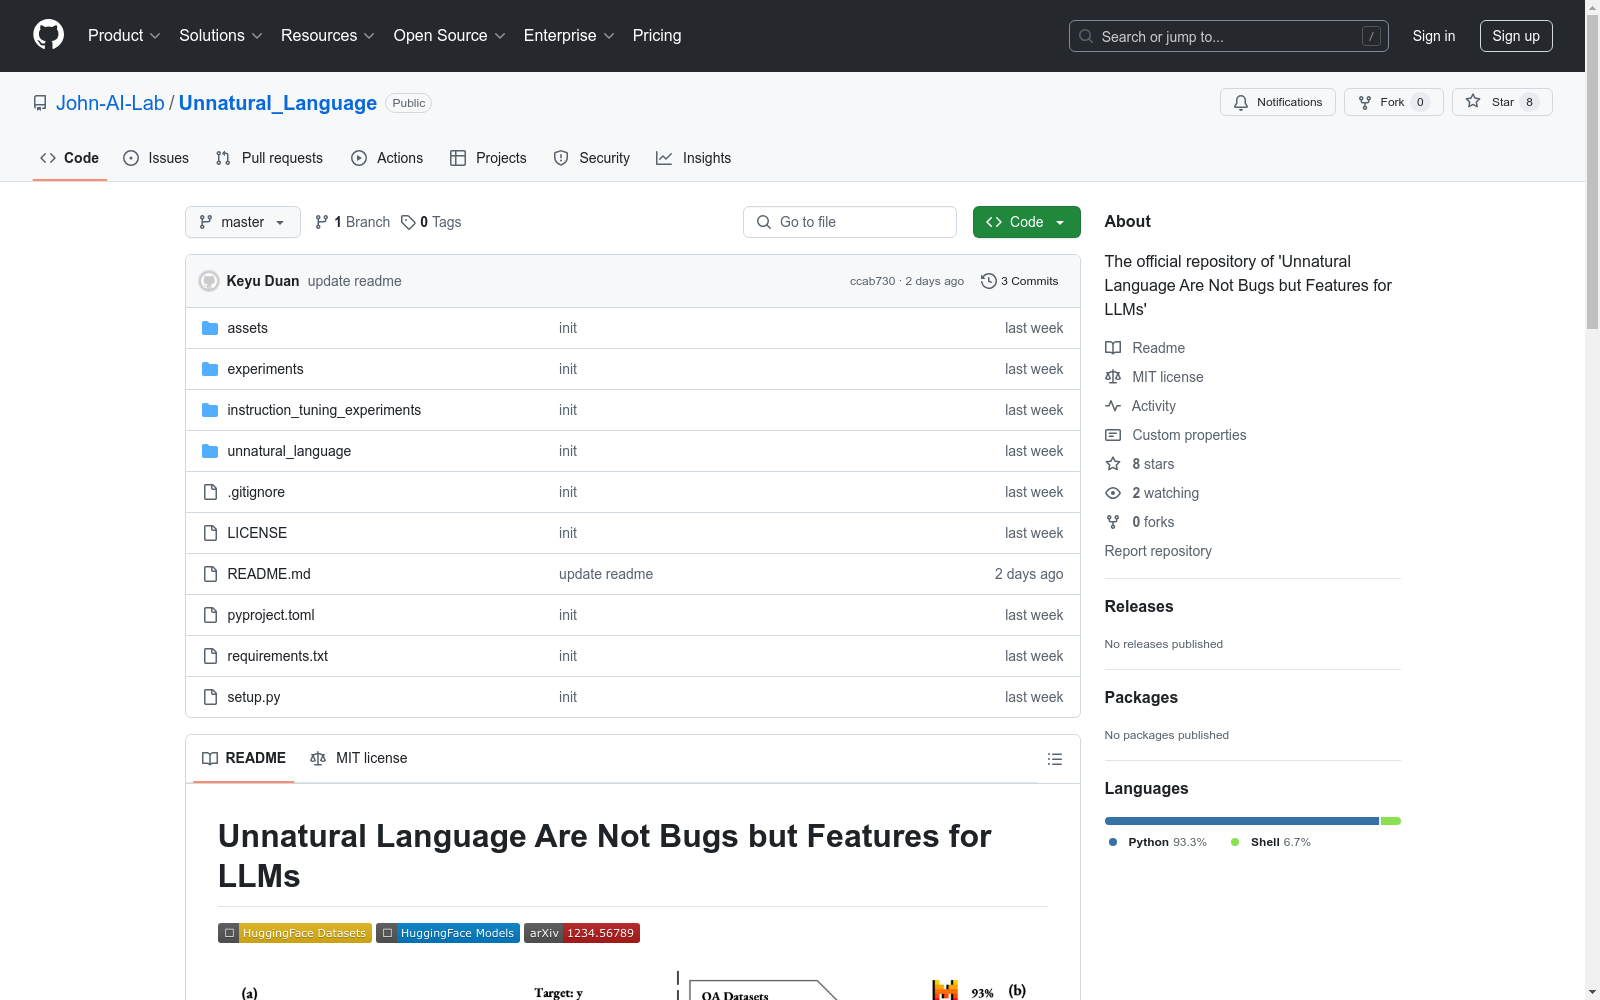Click the fork icon beside 0 forks
This screenshot has height=1000, width=1600.
(1113, 522)
